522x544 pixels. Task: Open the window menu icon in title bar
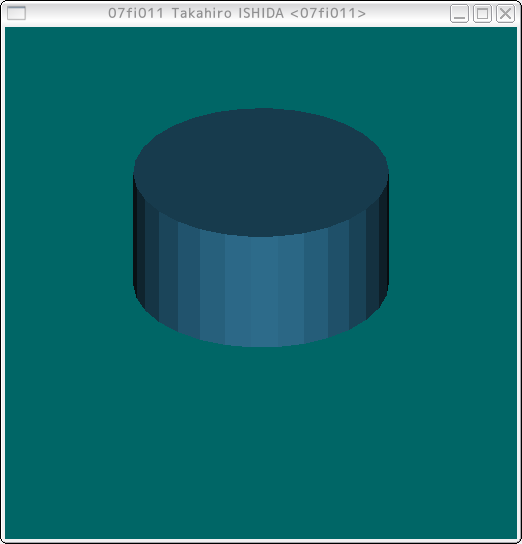coord(16,14)
